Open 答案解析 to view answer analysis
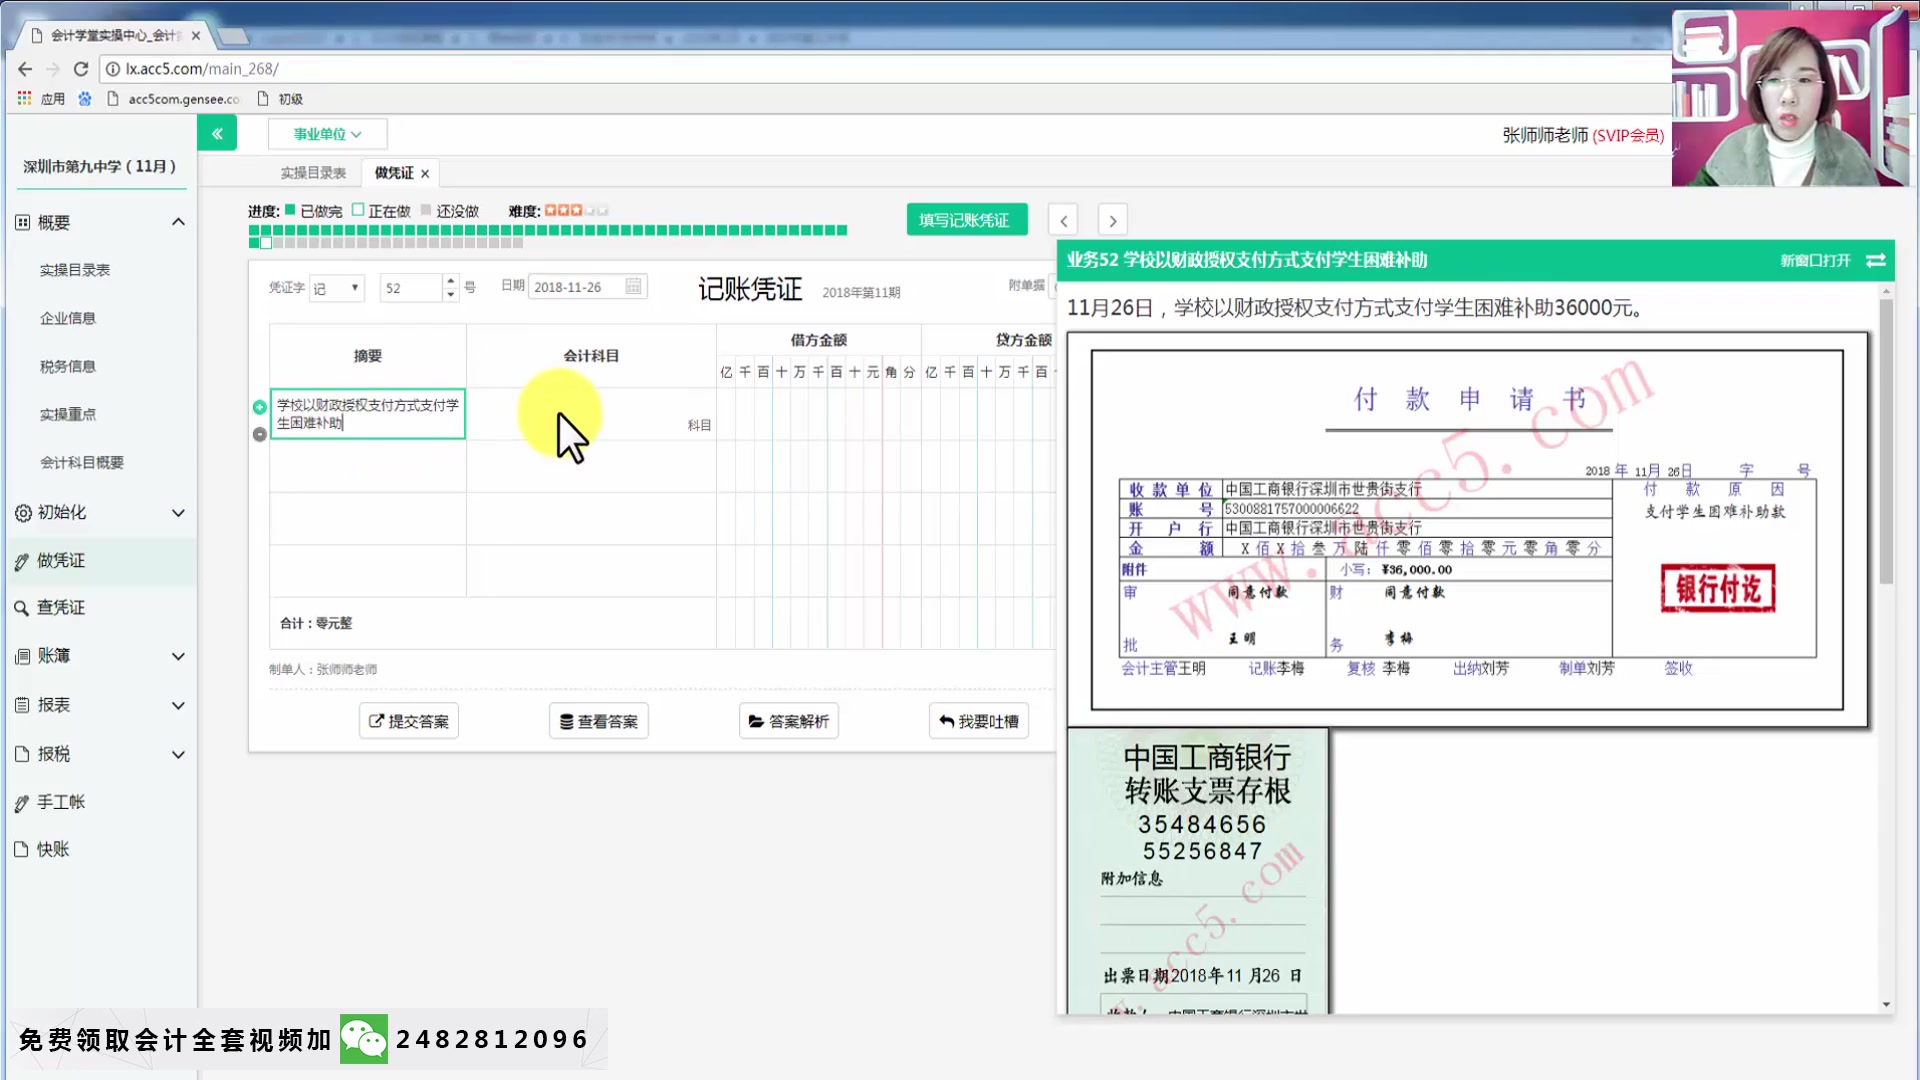Screen dimensions: 1920x1080 788,720
